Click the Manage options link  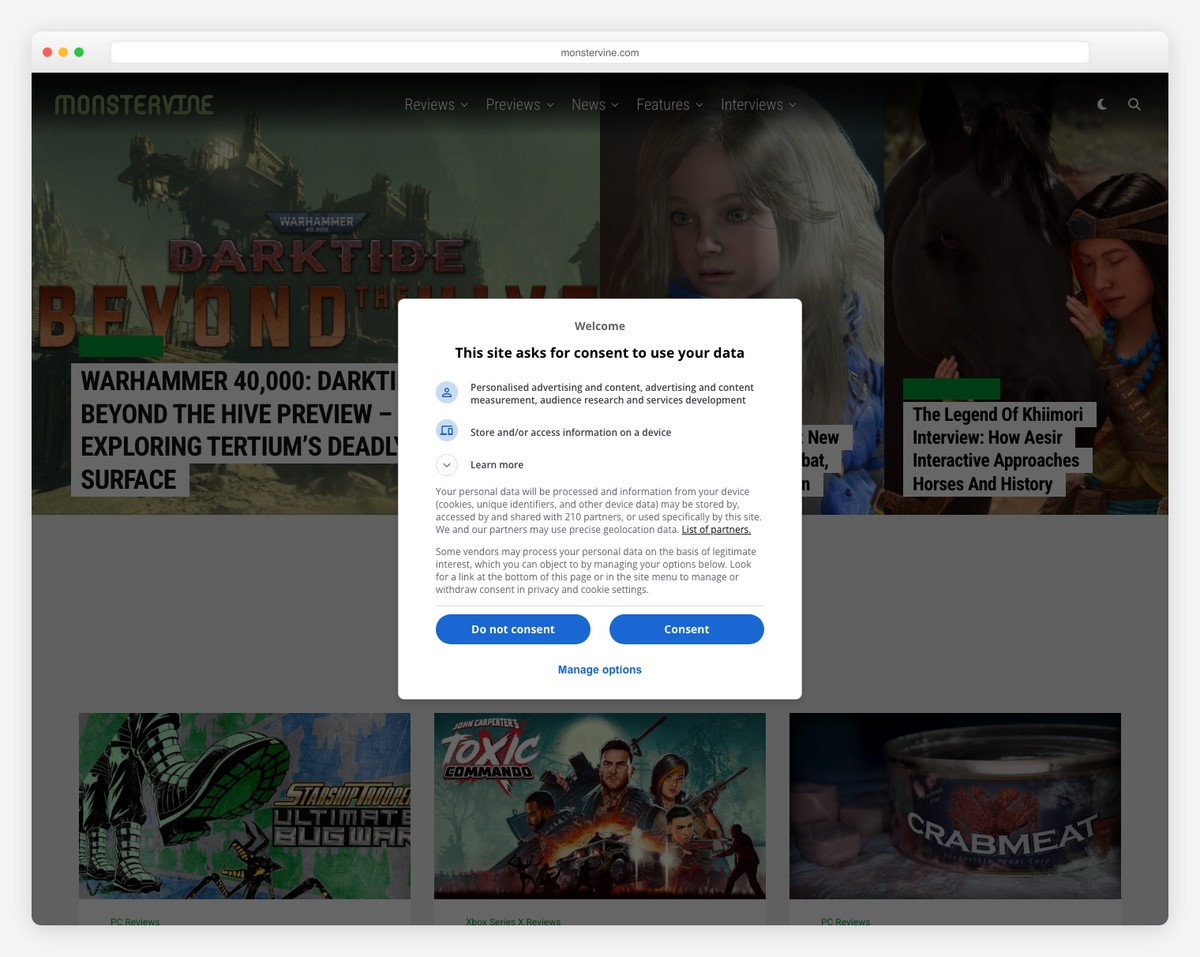tap(599, 669)
